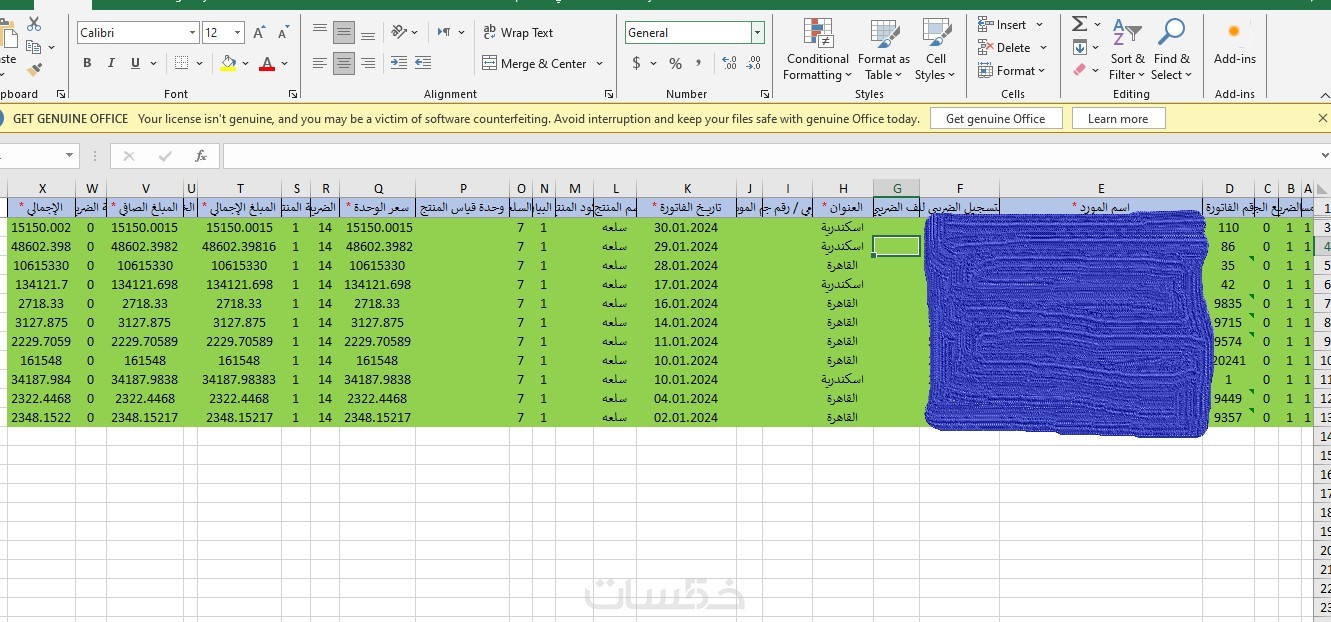This screenshot has height=622, width=1331.
Task: Open the font size 12 dropdown
Action: tap(238, 33)
